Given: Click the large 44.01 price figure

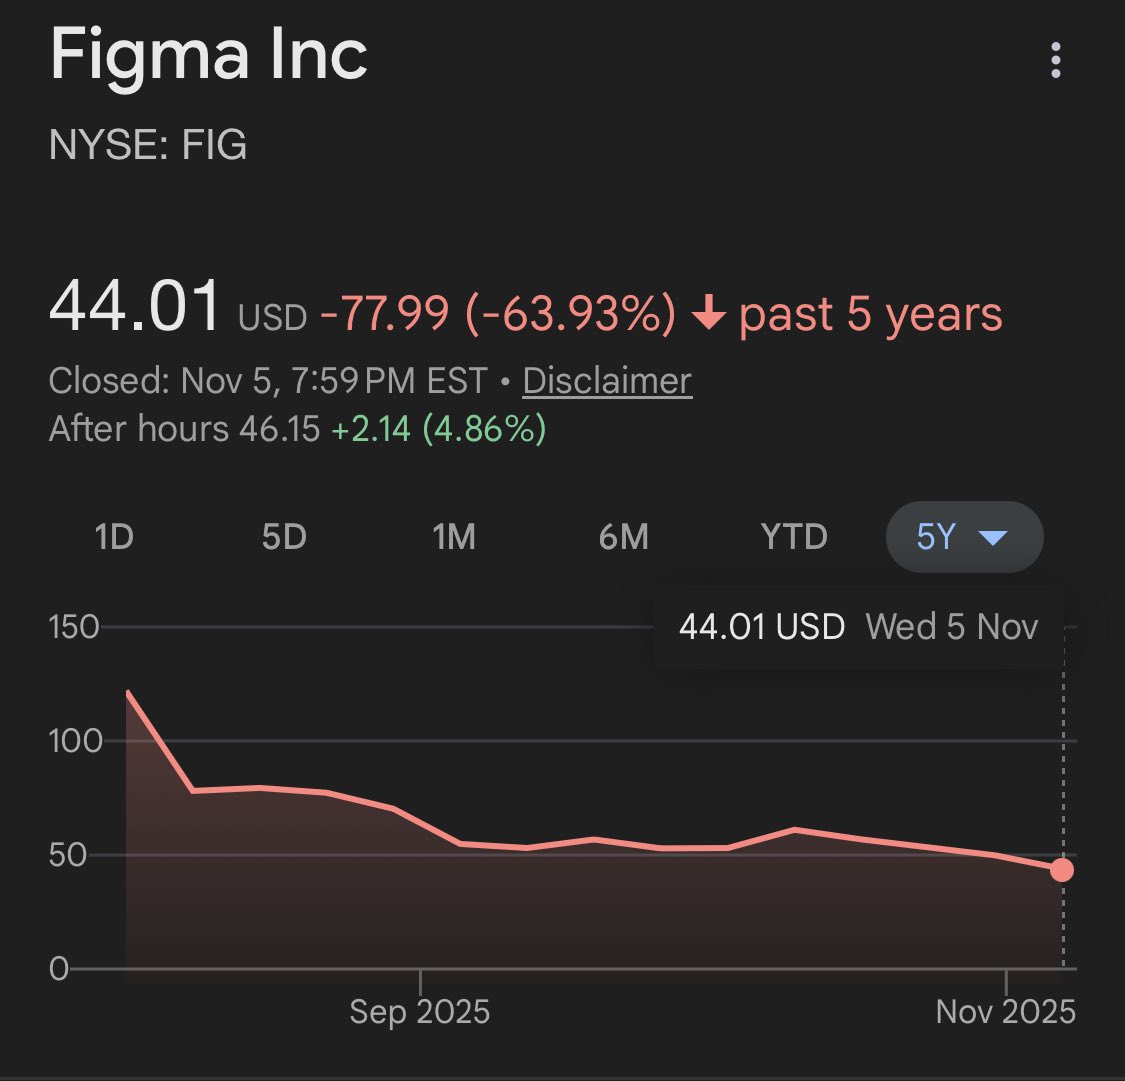Looking at the screenshot, I should pos(135,307).
